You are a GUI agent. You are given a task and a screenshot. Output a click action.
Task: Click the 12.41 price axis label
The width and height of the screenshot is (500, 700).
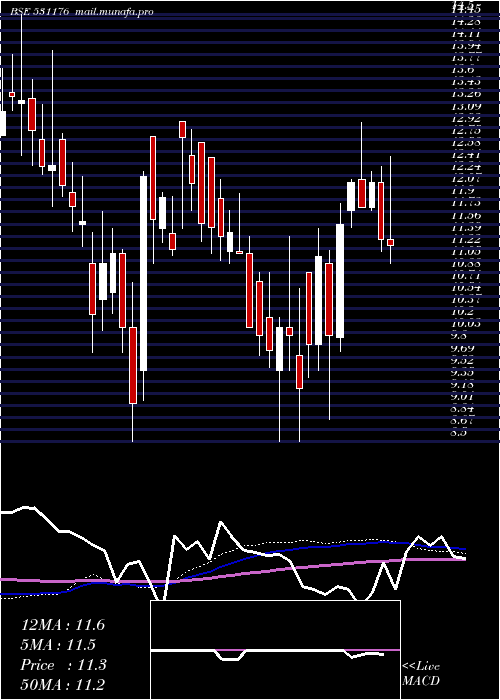coord(467,155)
